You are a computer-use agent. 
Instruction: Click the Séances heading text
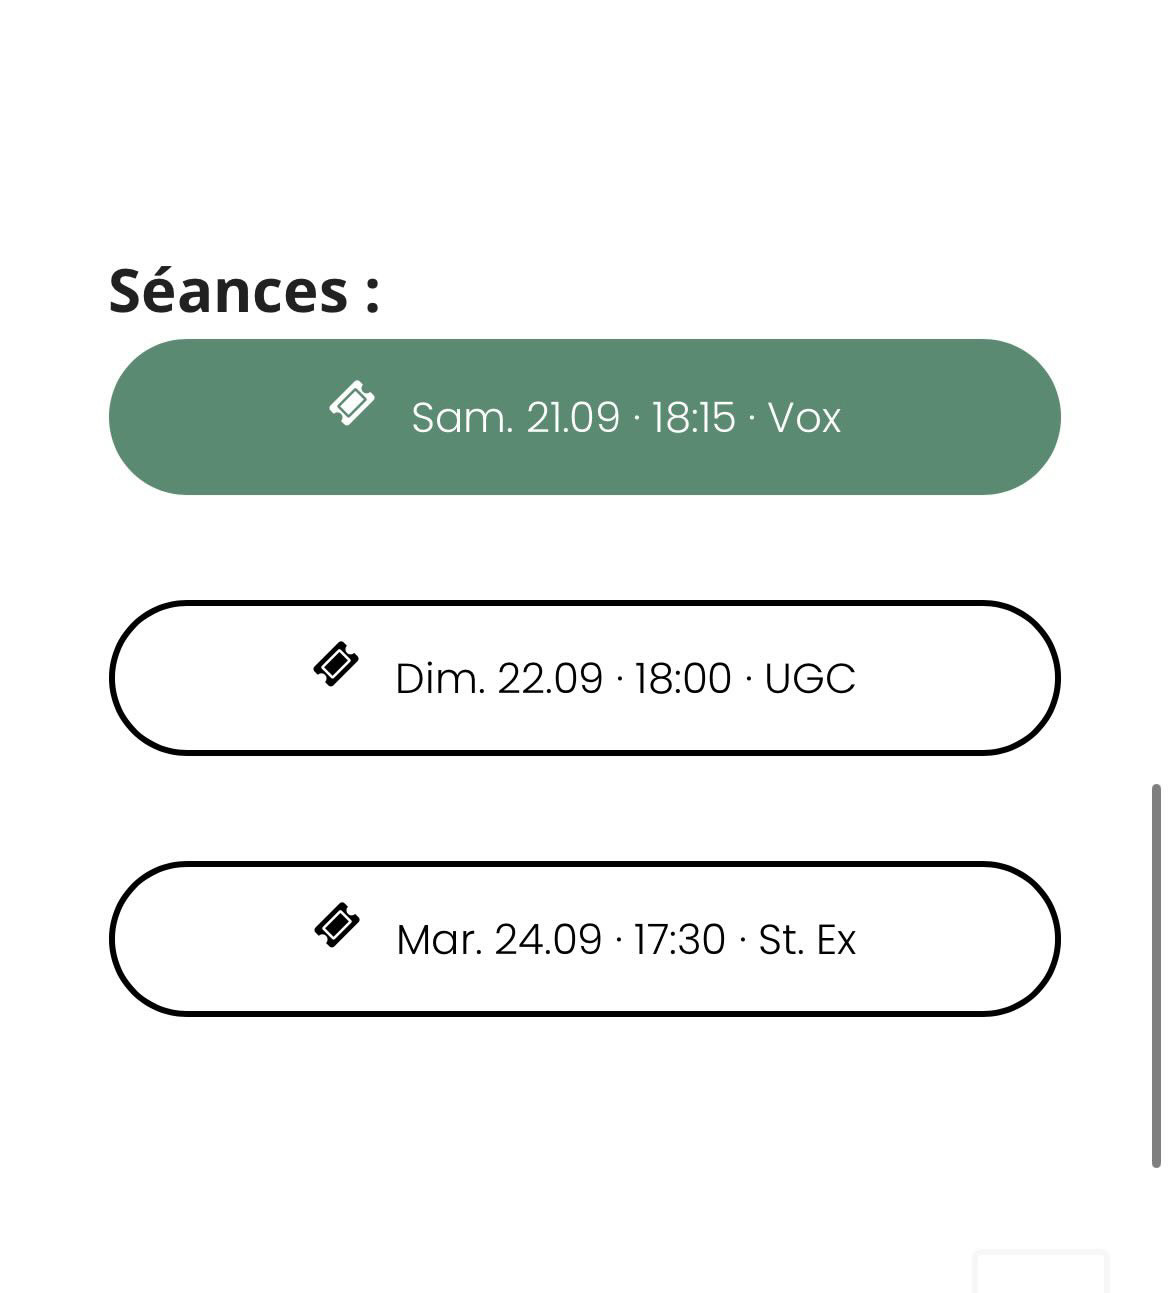244,291
